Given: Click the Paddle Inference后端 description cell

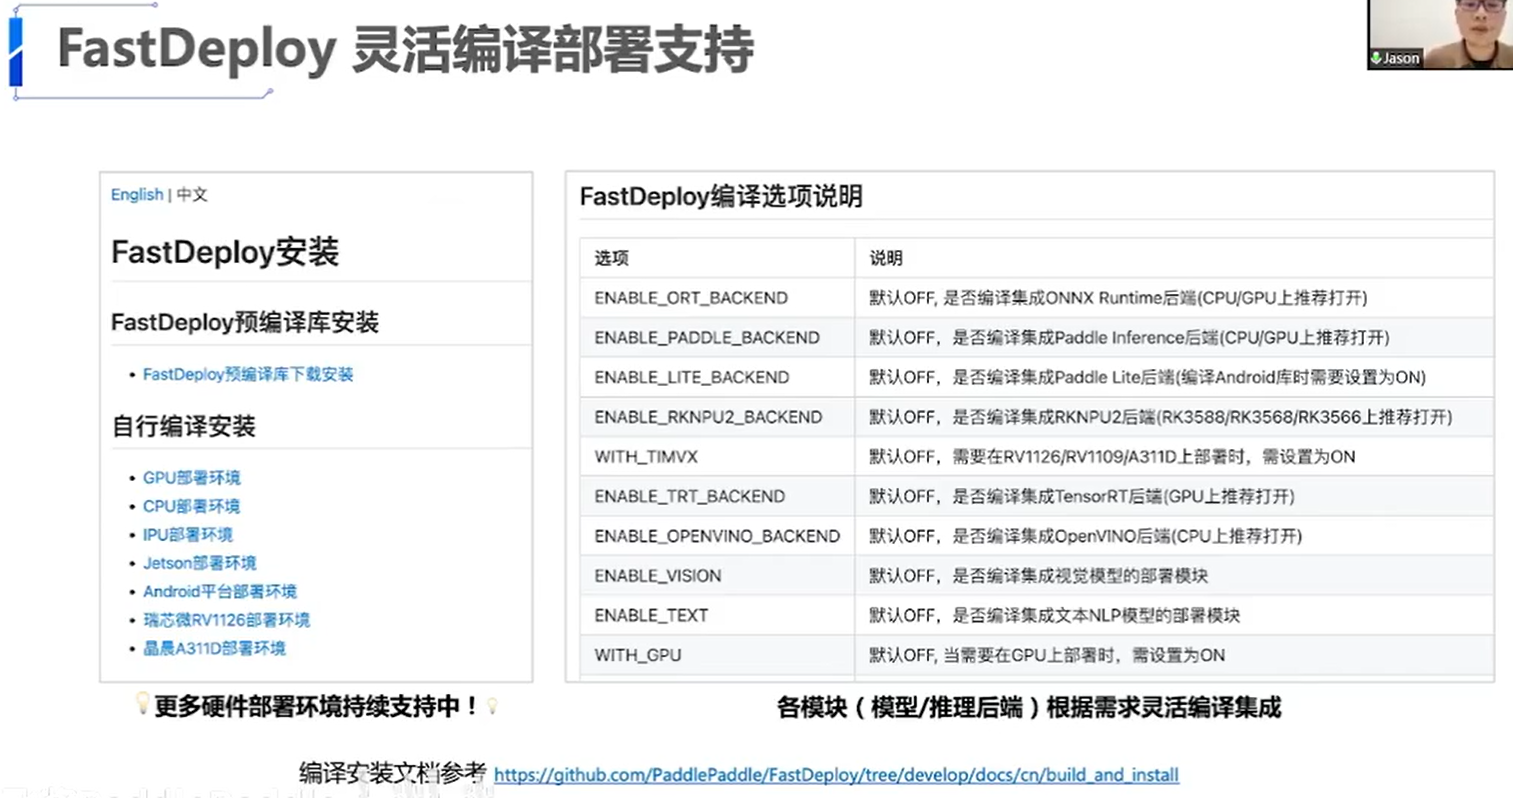Looking at the screenshot, I should click(1174, 338).
